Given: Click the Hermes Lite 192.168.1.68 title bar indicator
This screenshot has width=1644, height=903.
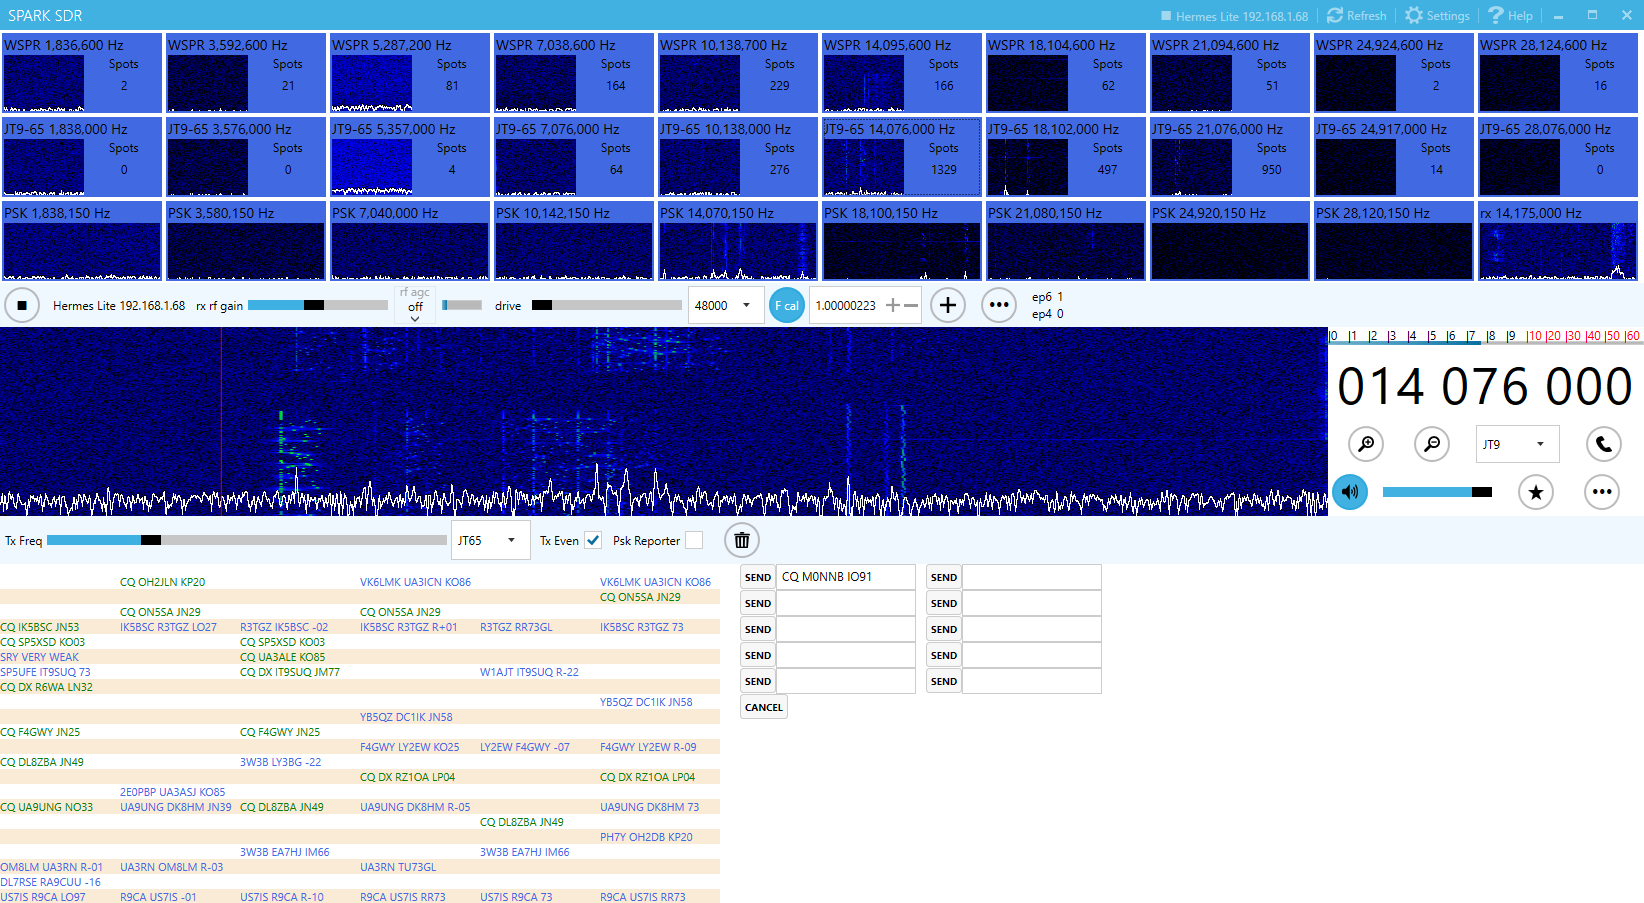Looking at the screenshot, I should point(1234,16).
